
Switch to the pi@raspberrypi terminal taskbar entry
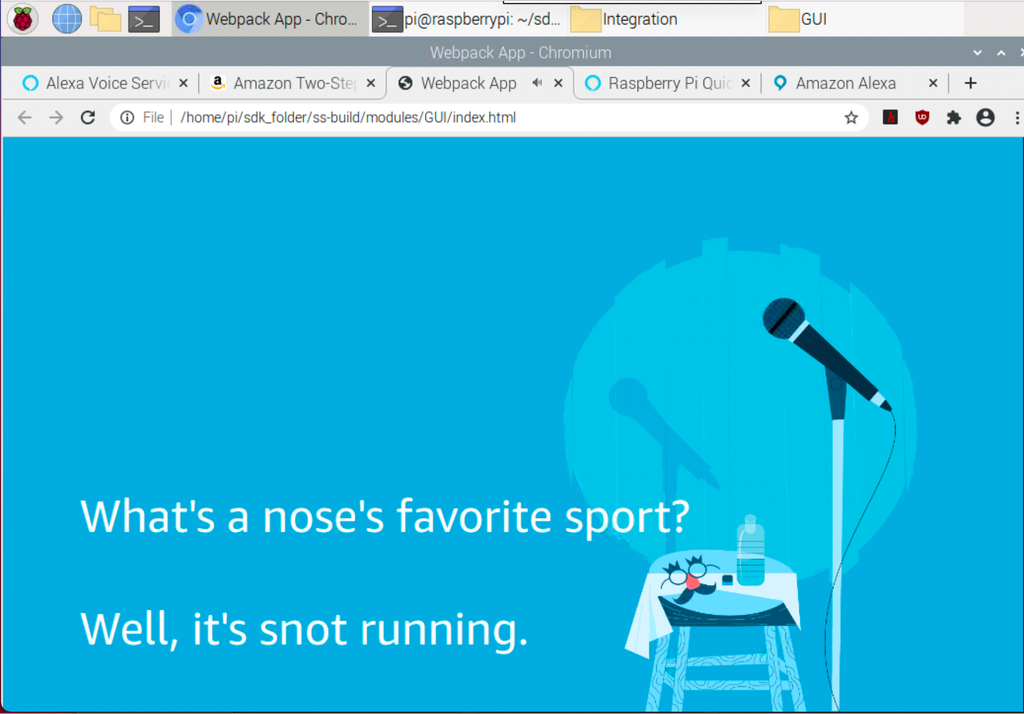point(468,19)
